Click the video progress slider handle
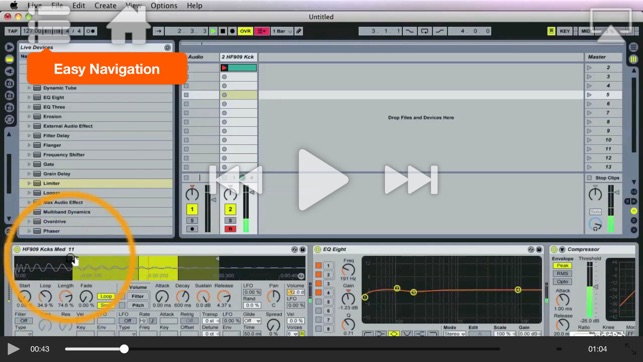The width and height of the screenshot is (643, 362). [124, 349]
